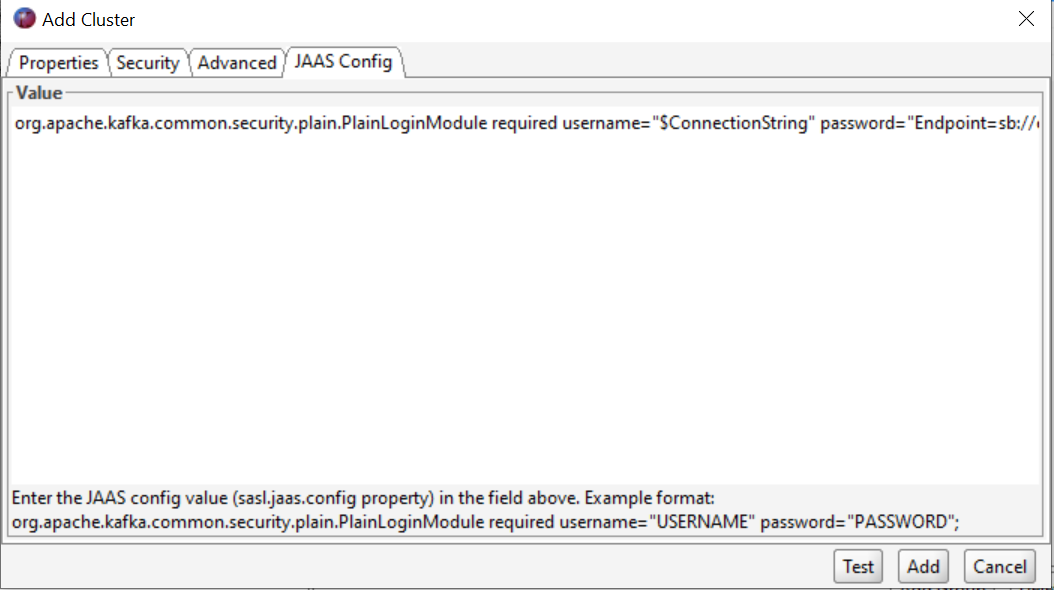Click the "Value" group label
1054x590 pixels.
tap(39, 93)
